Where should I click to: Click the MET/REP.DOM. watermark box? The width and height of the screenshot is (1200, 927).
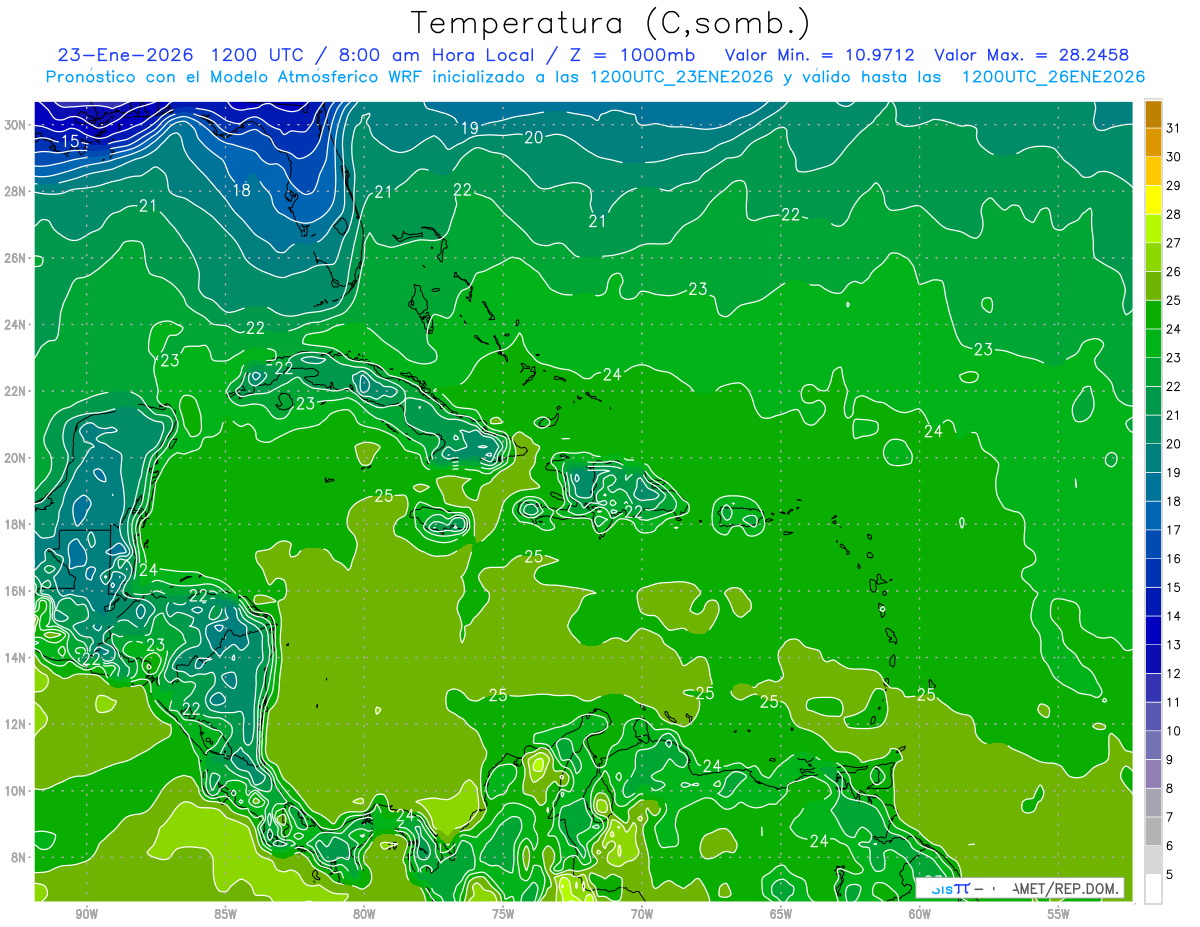pos(1019,888)
